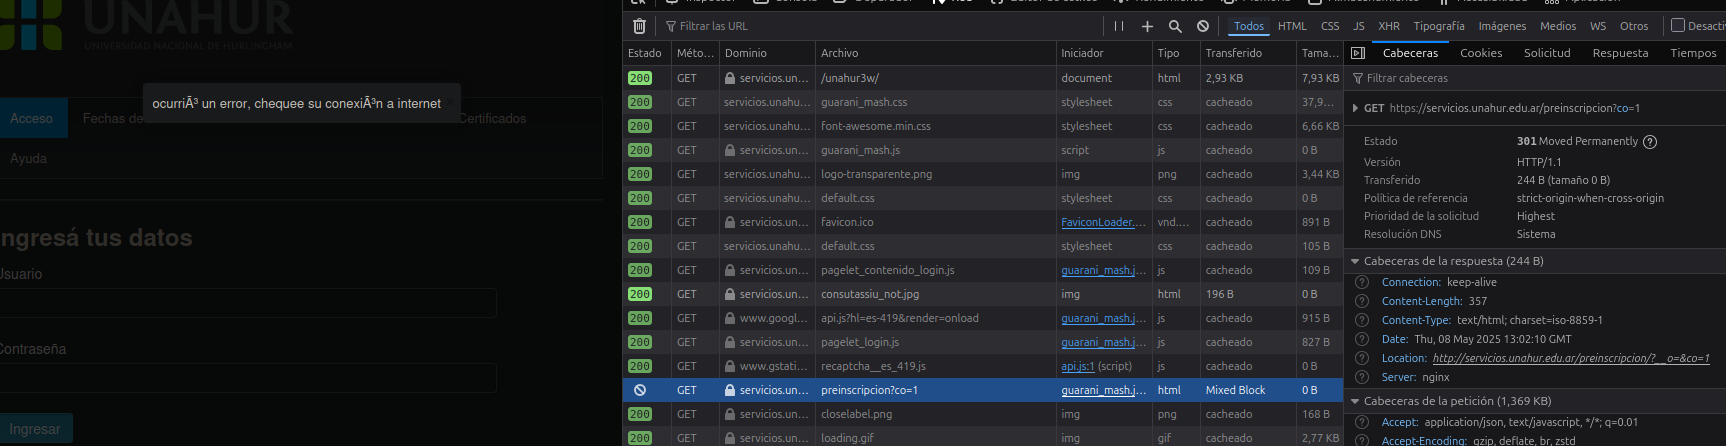Click the Usuario field on the web page
Viewport: 1726px width, 446px height.
pos(248,303)
